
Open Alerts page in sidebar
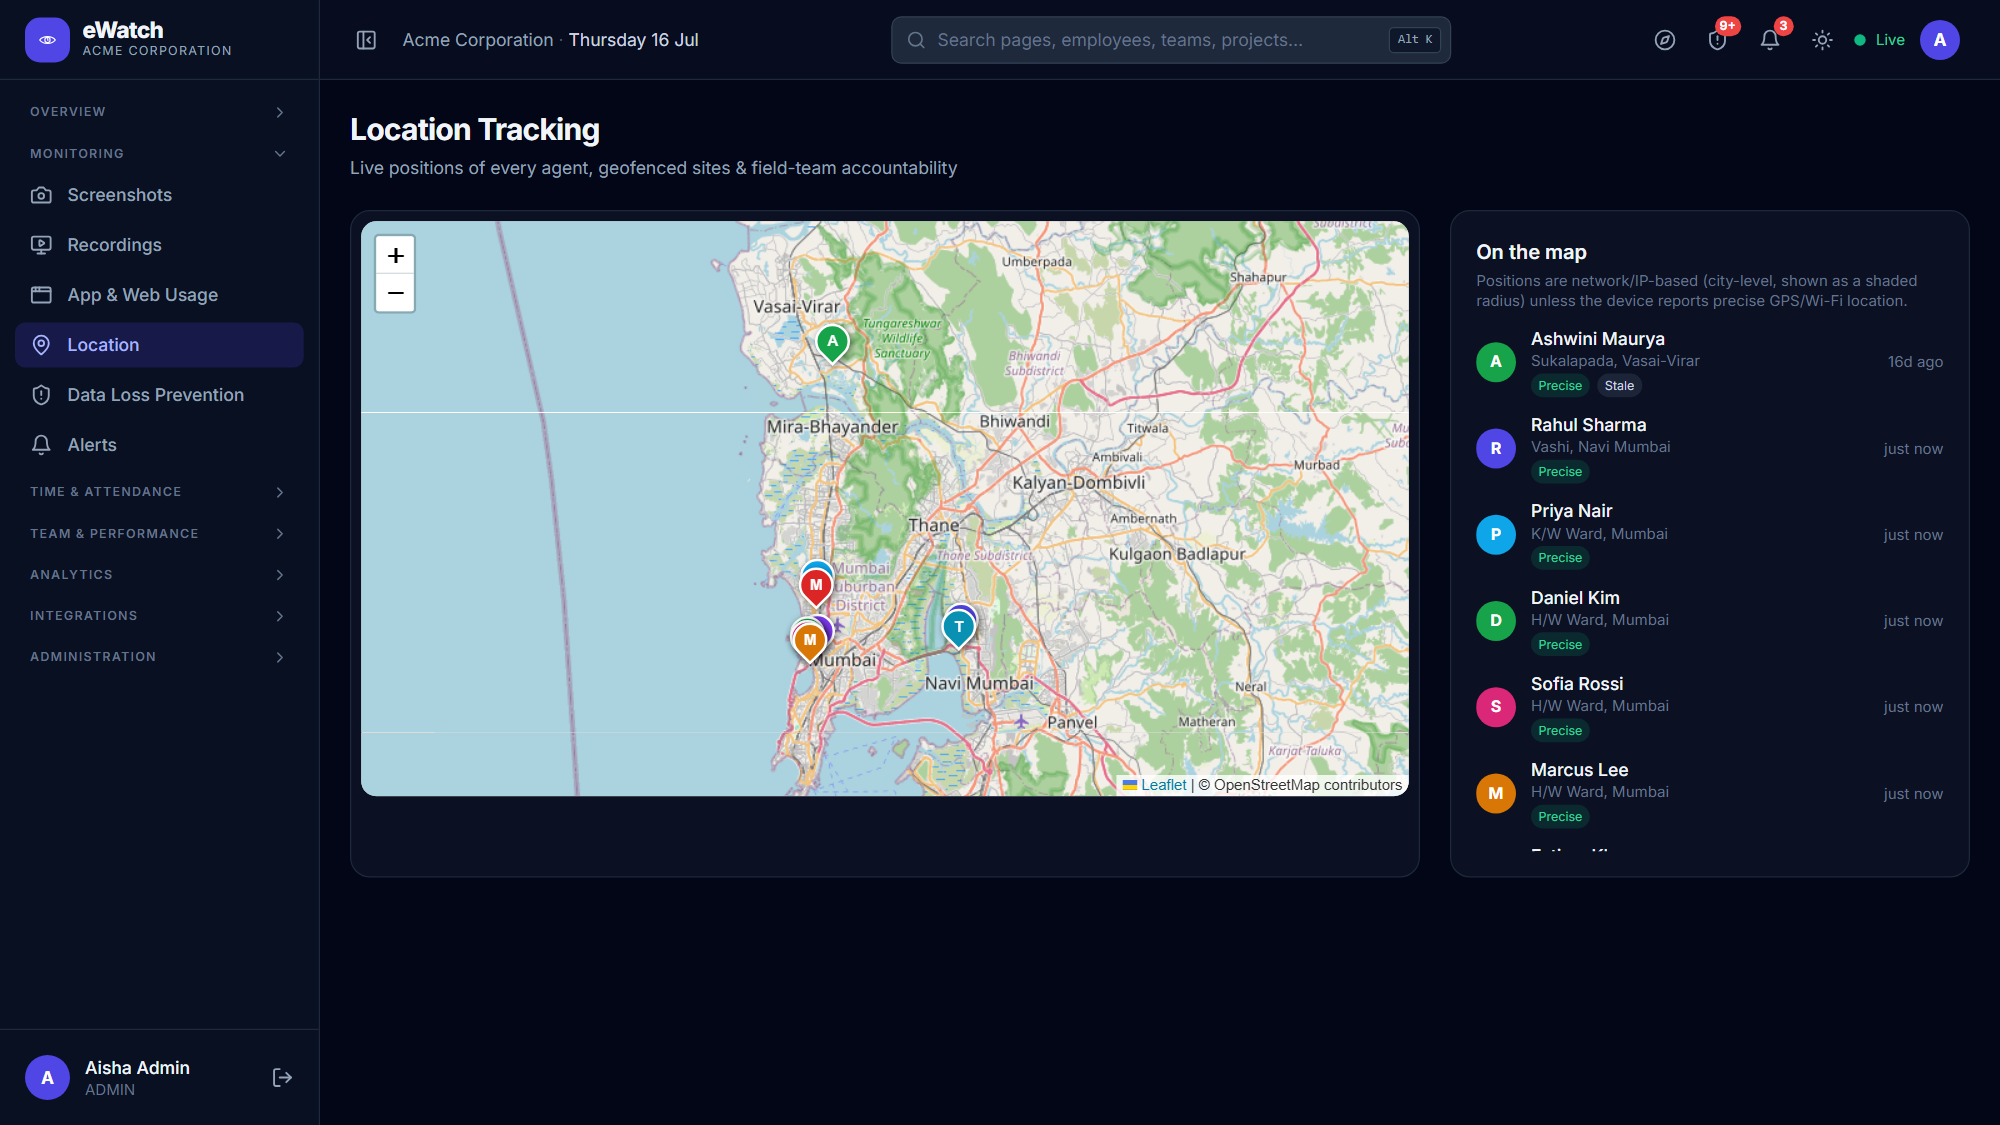pyautogui.click(x=159, y=445)
